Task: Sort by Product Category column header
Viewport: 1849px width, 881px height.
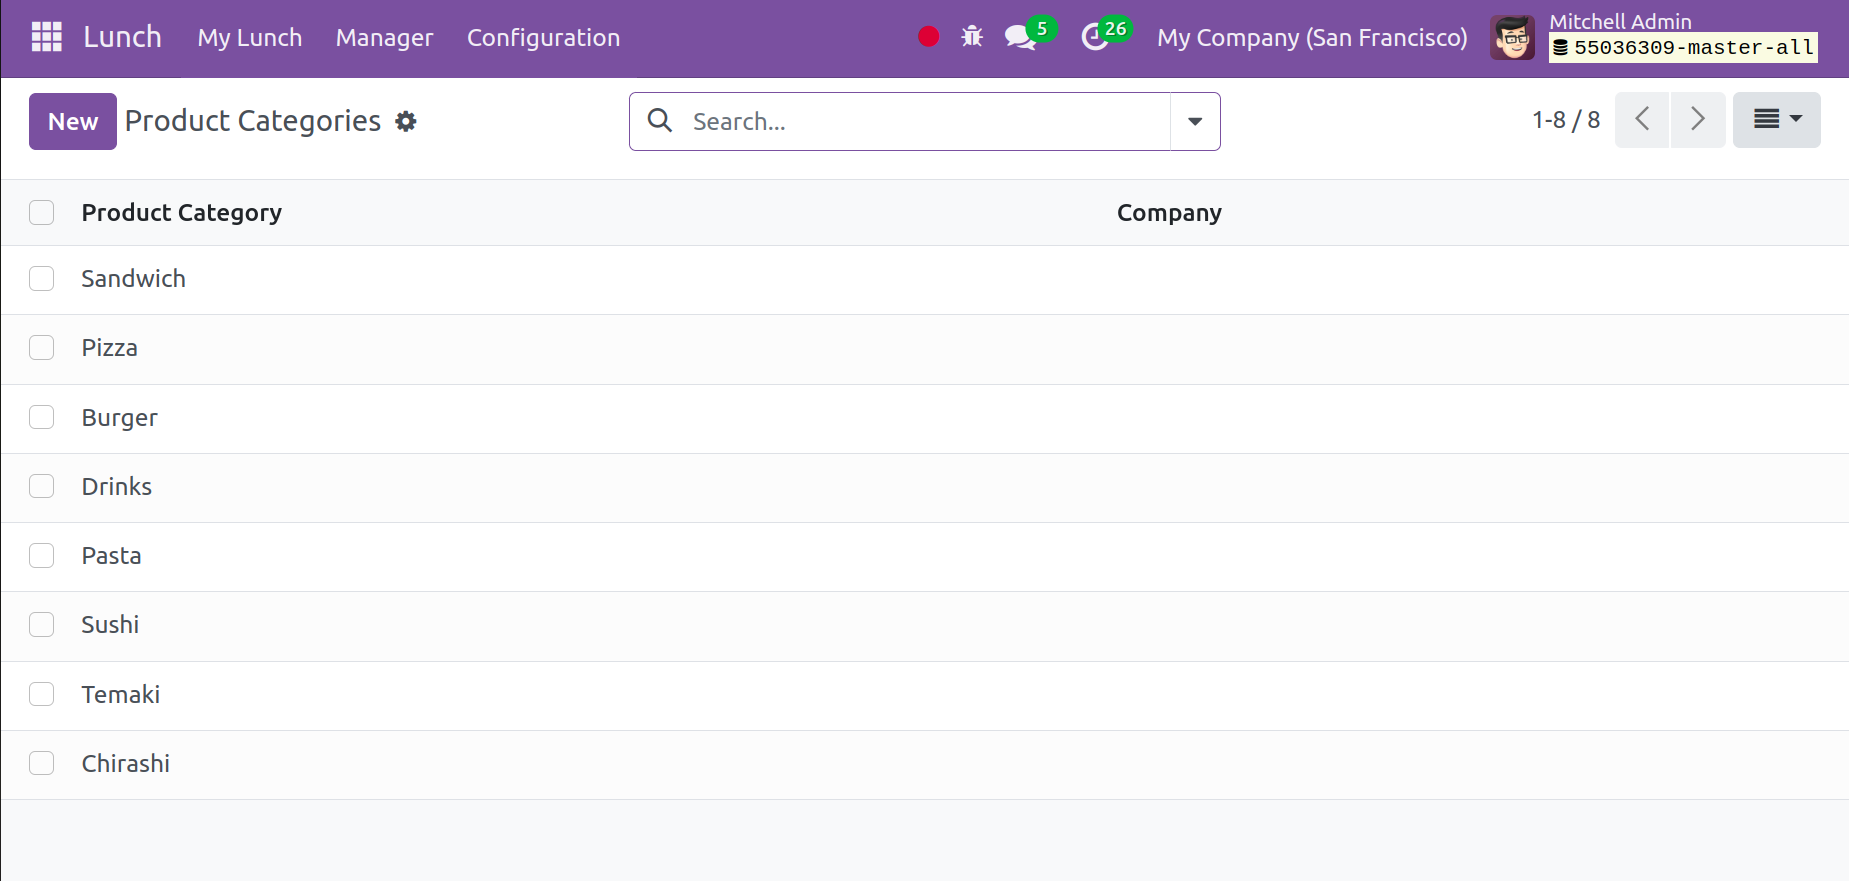Action: pos(182,213)
